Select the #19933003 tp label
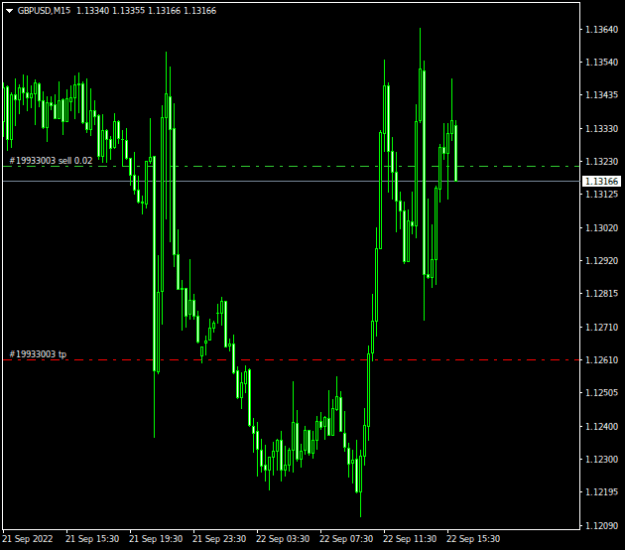The height and width of the screenshot is (550, 625). (x=38, y=354)
